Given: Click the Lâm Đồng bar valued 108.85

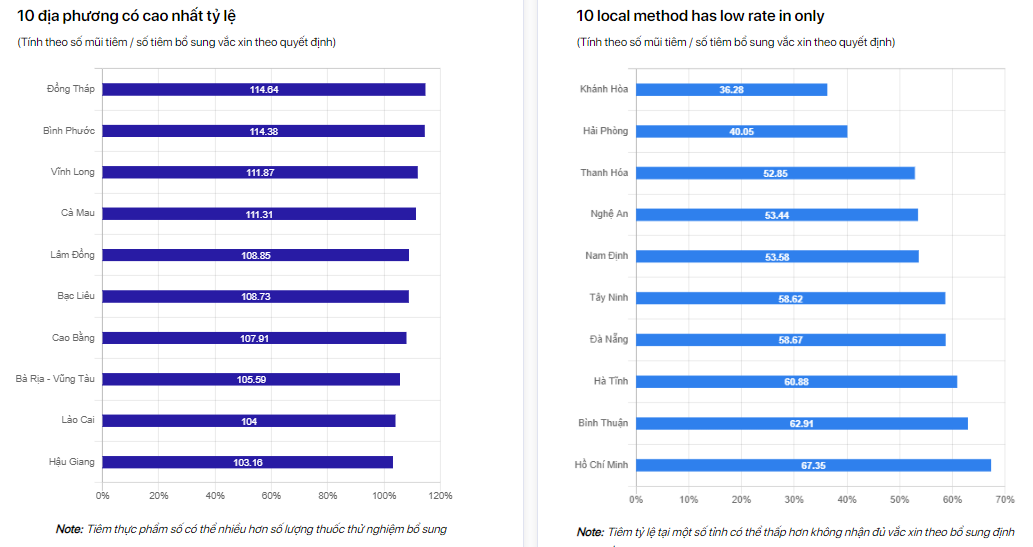Looking at the screenshot, I should coord(255,255).
